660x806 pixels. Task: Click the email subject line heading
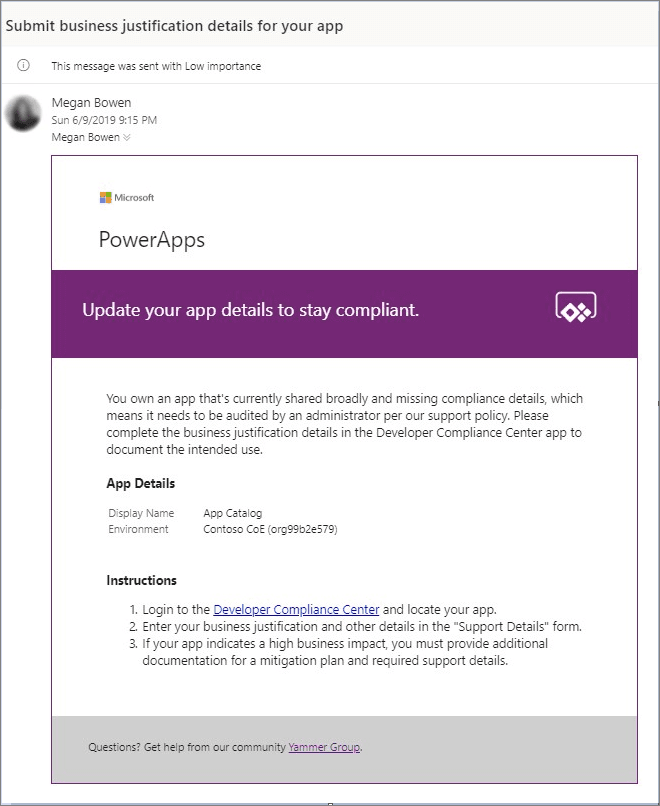(x=174, y=26)
